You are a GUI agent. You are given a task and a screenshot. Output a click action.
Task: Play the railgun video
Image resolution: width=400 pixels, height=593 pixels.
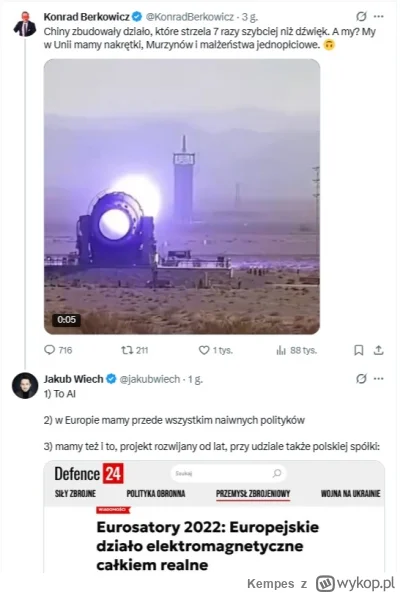pyautogui.click(x=182, y=197)
